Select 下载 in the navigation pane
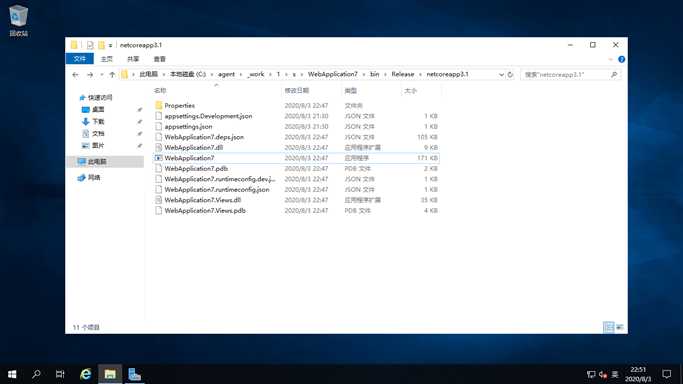Screen dimensions: 683x384 click(98, 121)
